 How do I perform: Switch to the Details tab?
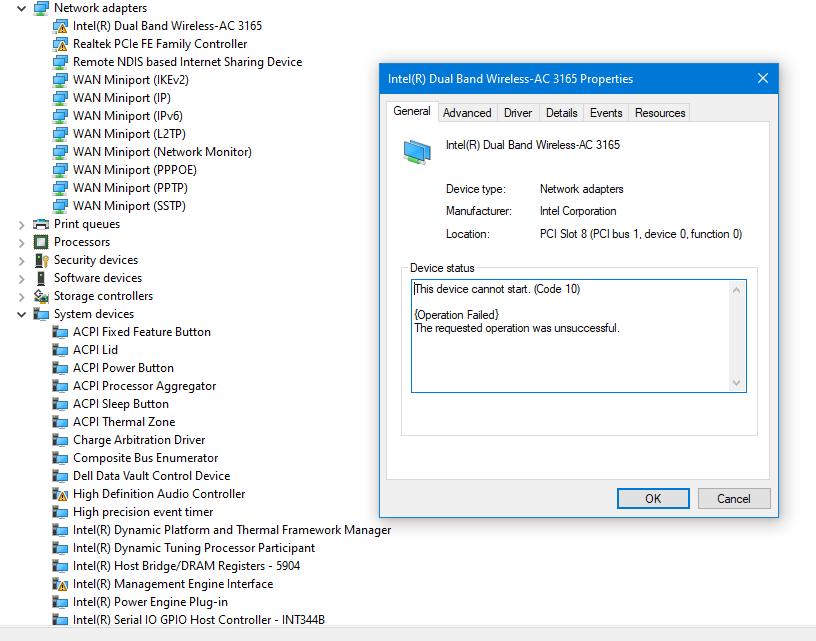[562, 113]
